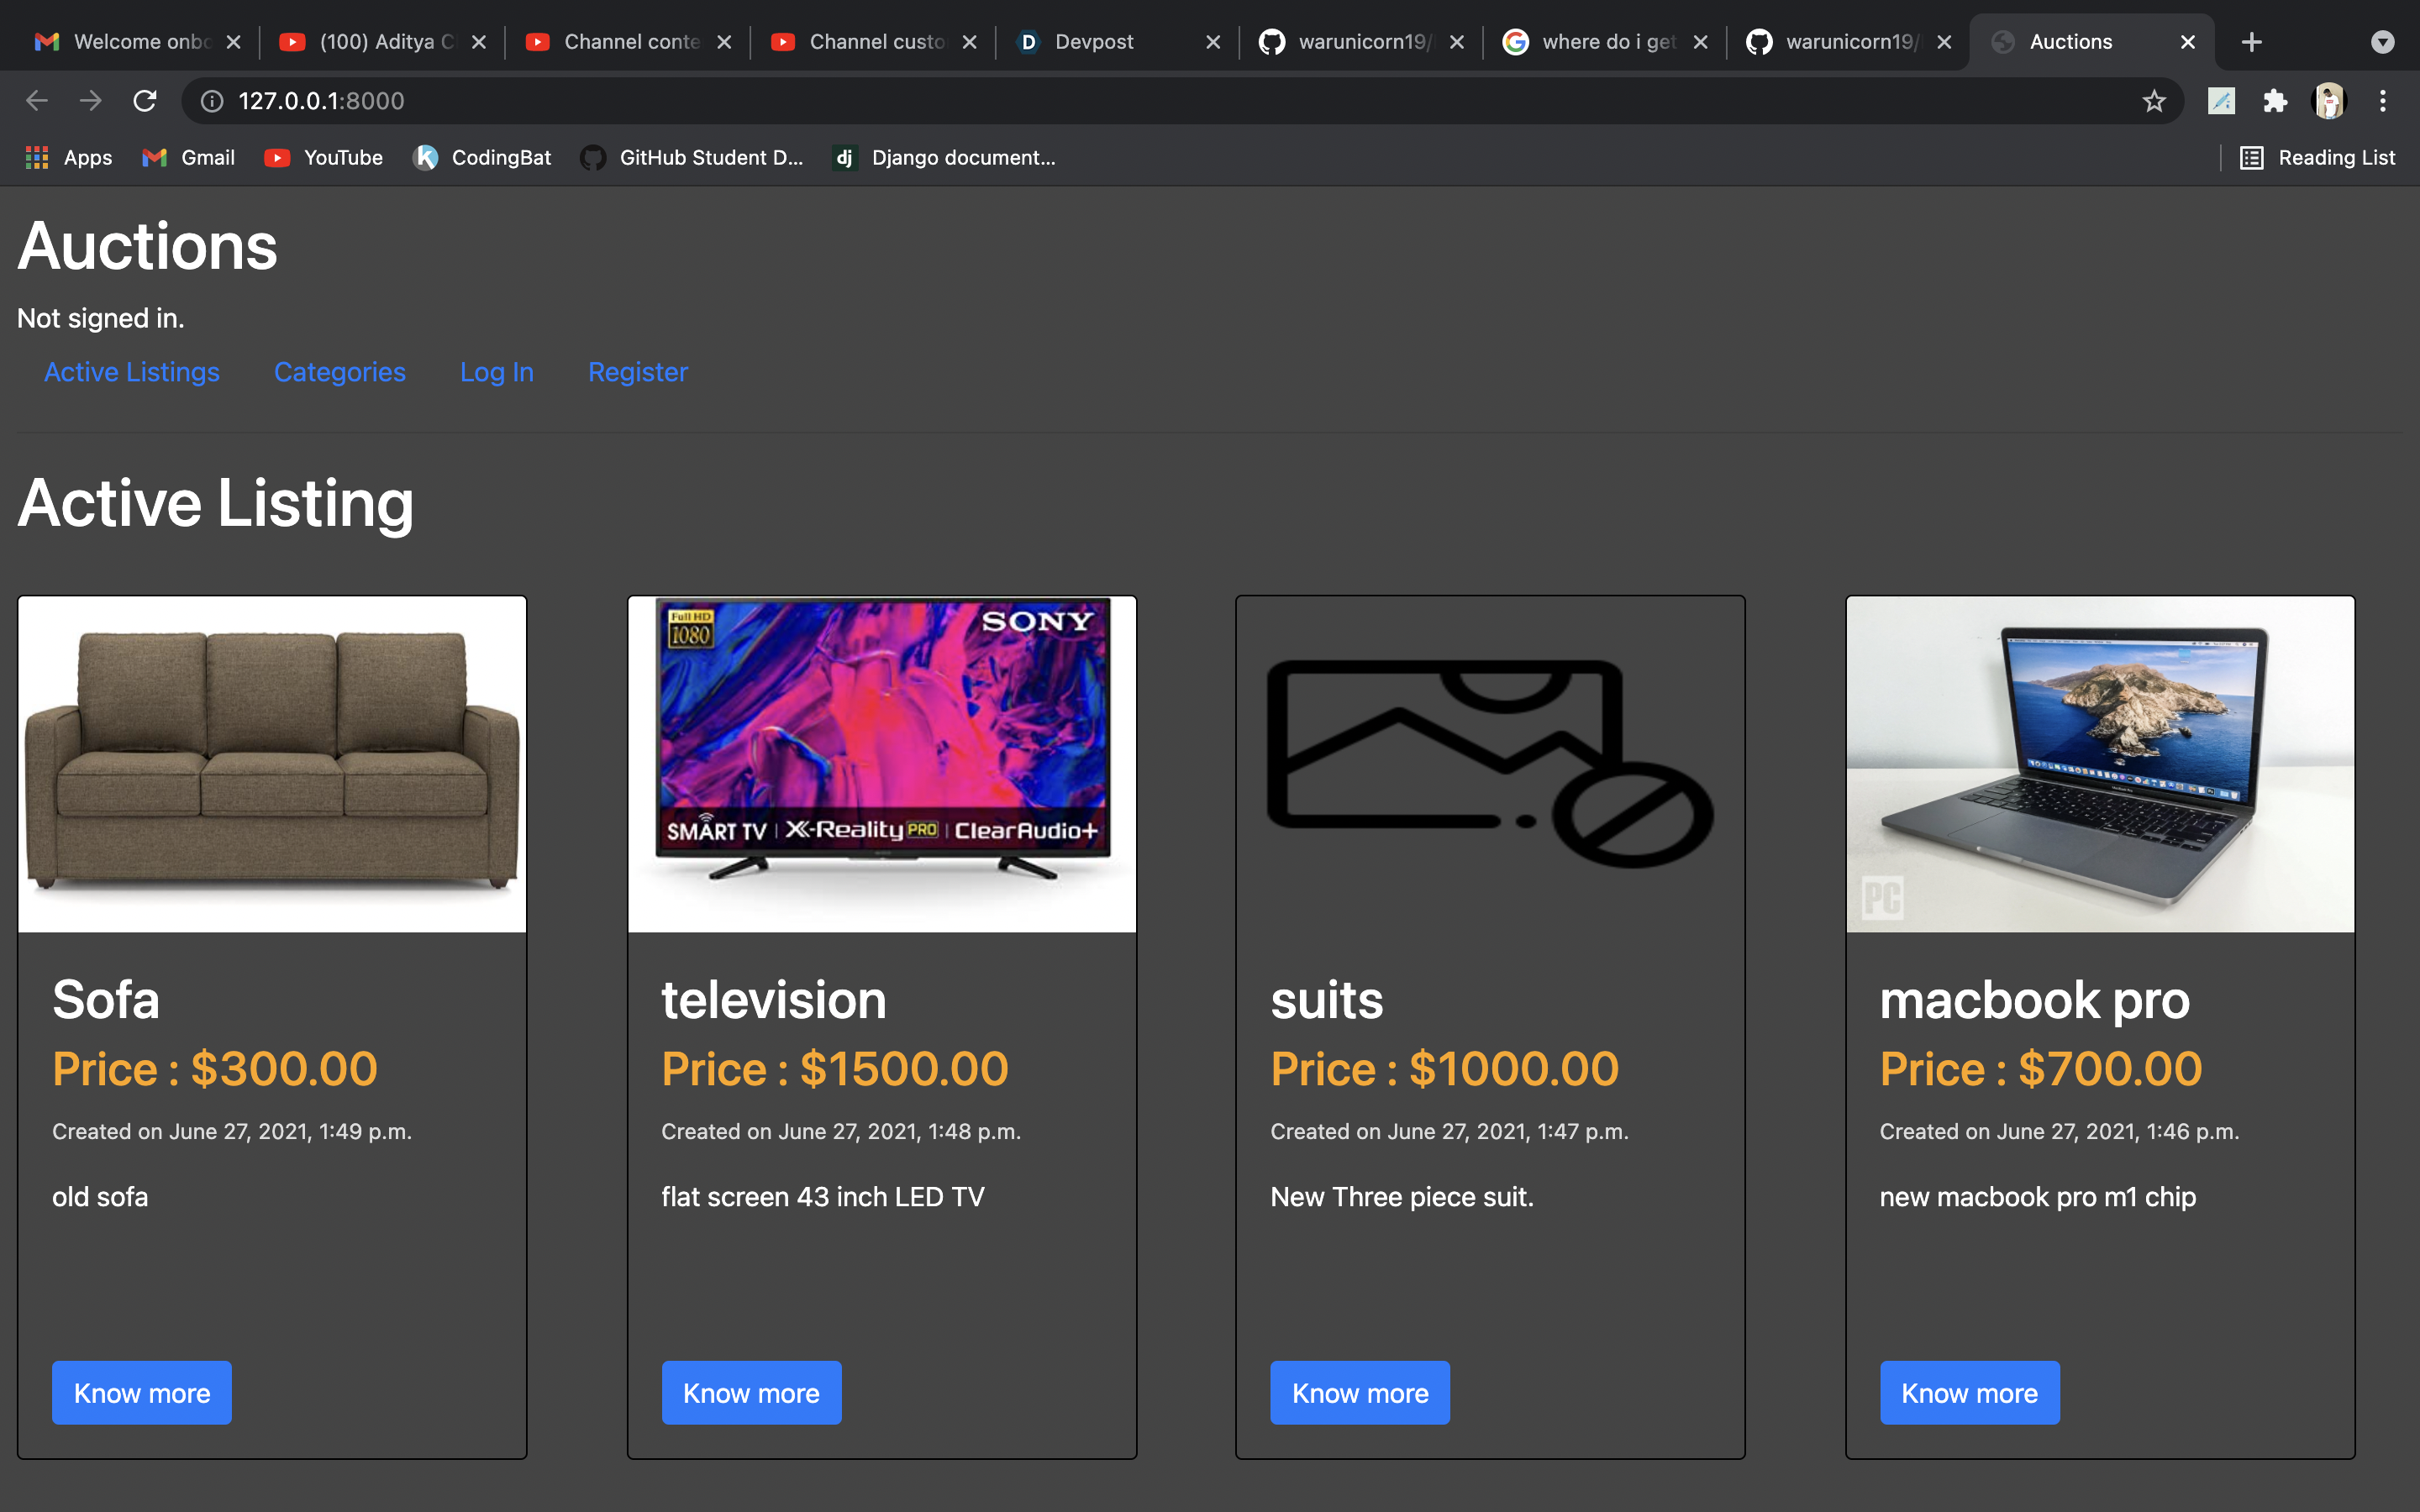Click the Sony television thumbnail image
Screen dimensions: 2420x1512
pos(881,764)
